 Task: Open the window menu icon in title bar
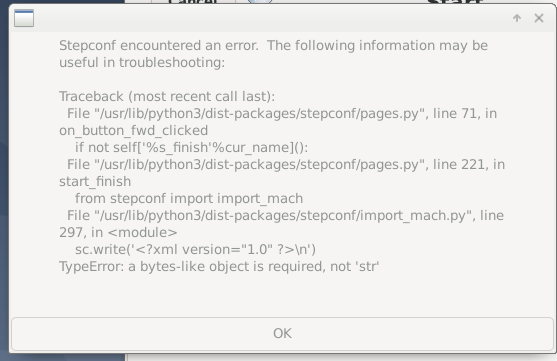[x=24, y=18]
